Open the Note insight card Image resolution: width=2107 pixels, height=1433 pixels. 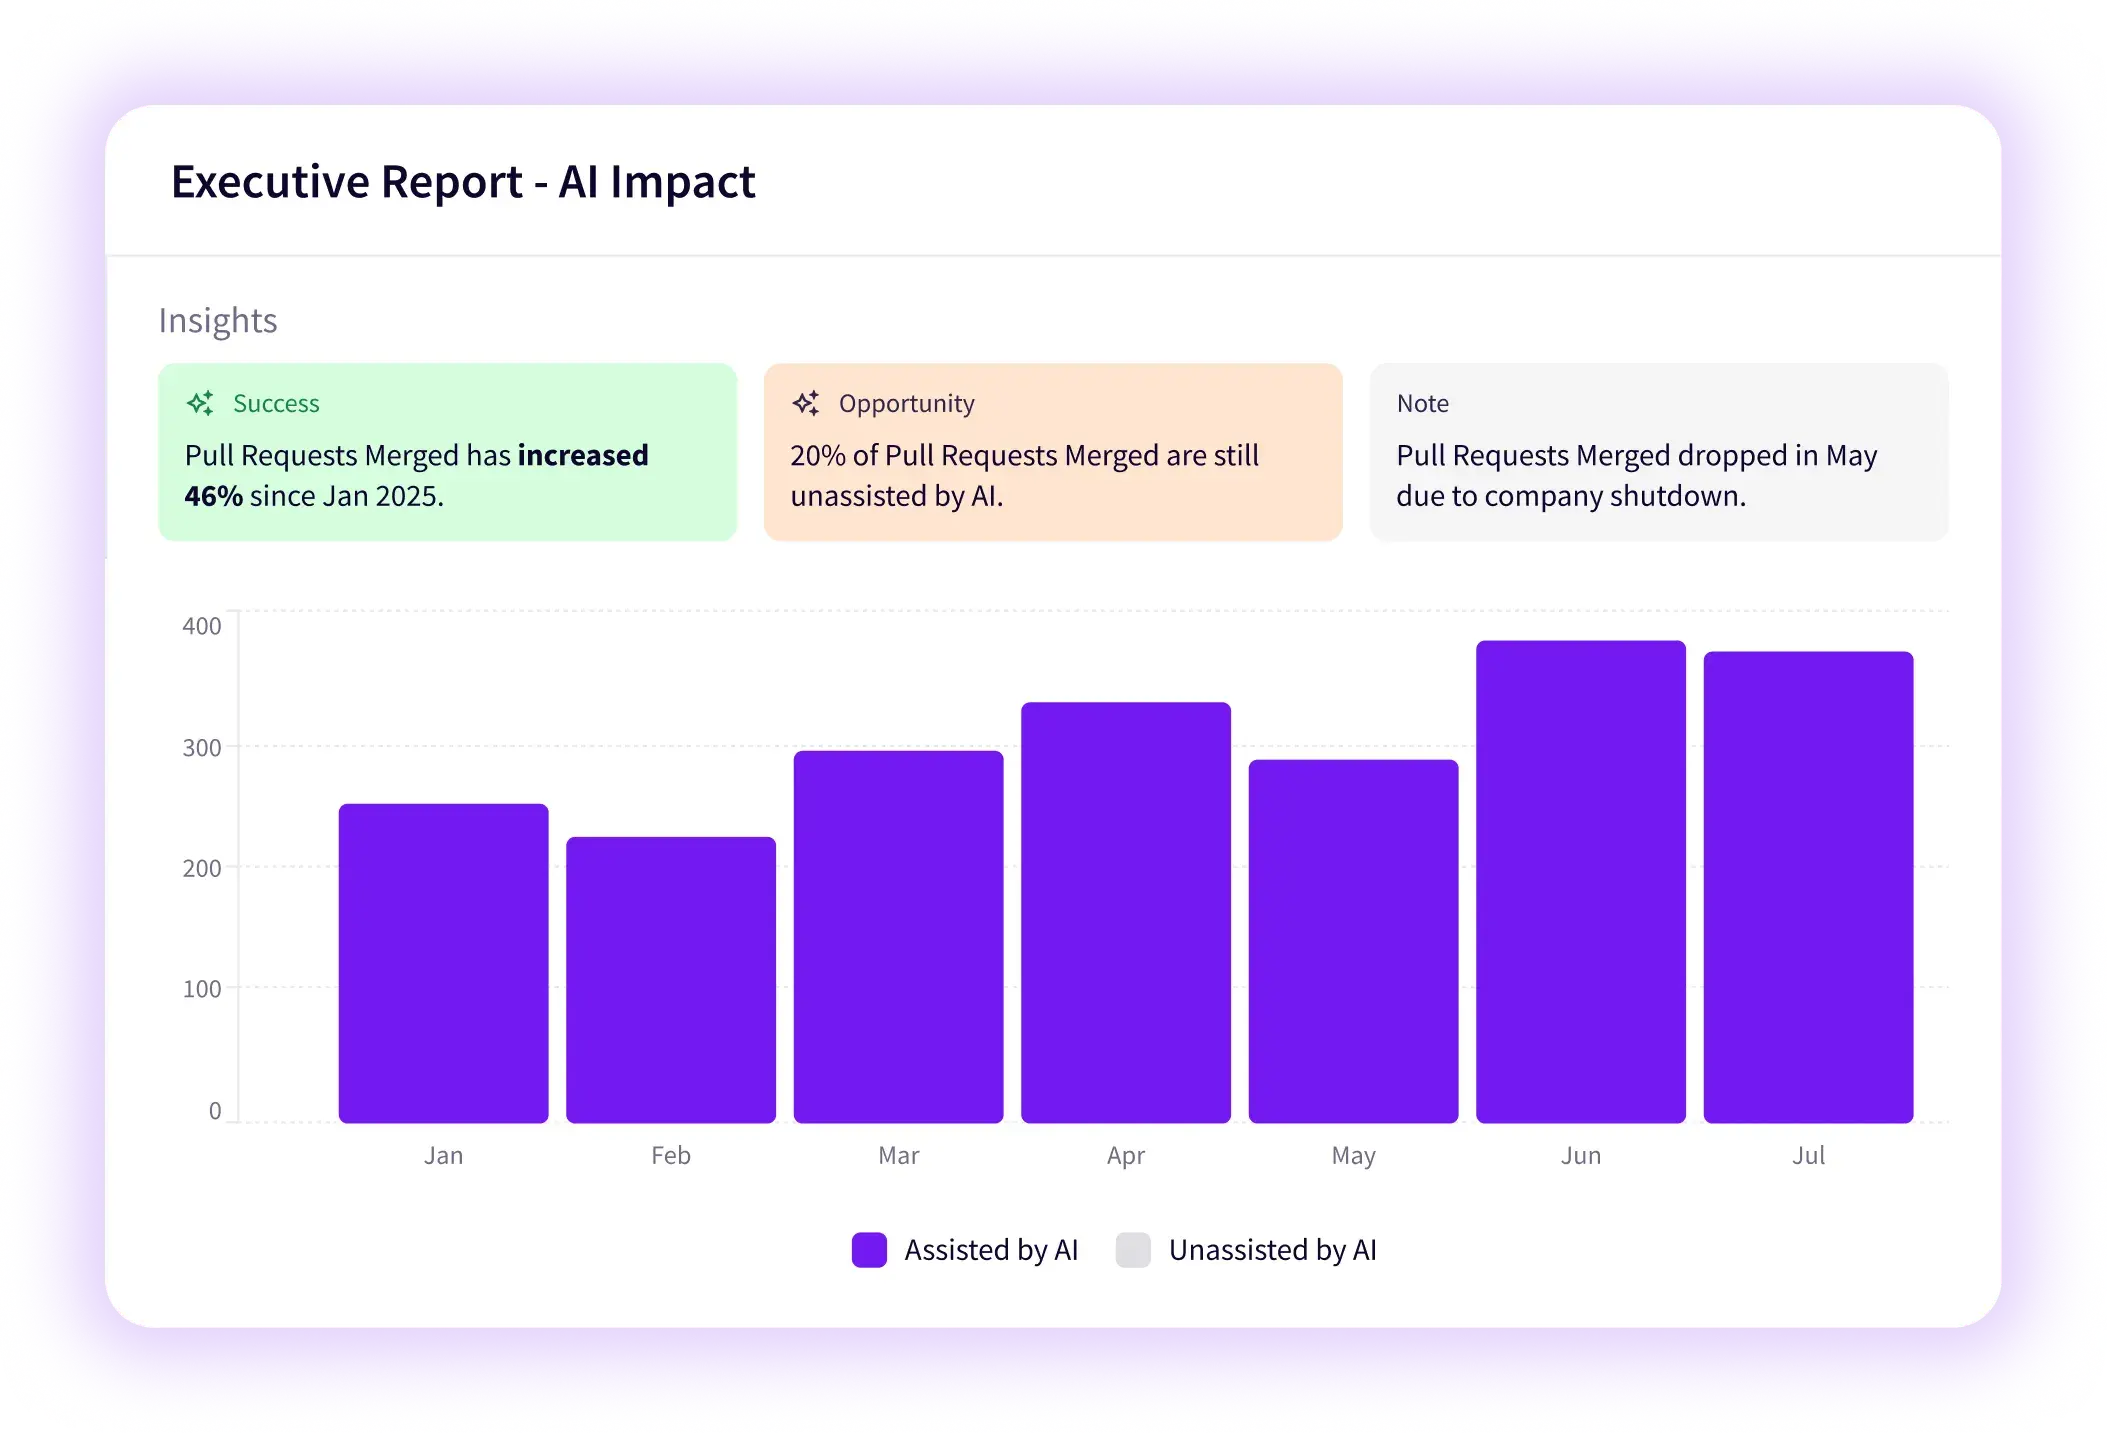coord(1658,451)
